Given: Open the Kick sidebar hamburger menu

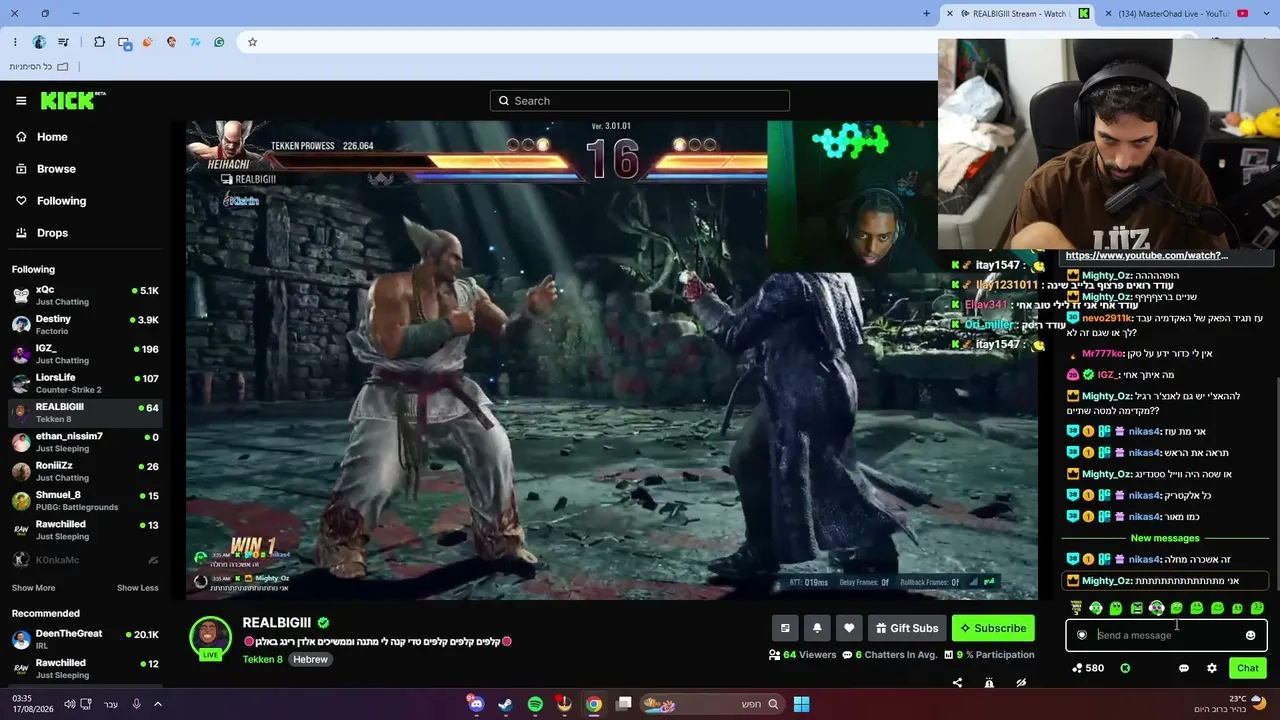Looking at the screenshot, I should point(21,101).
